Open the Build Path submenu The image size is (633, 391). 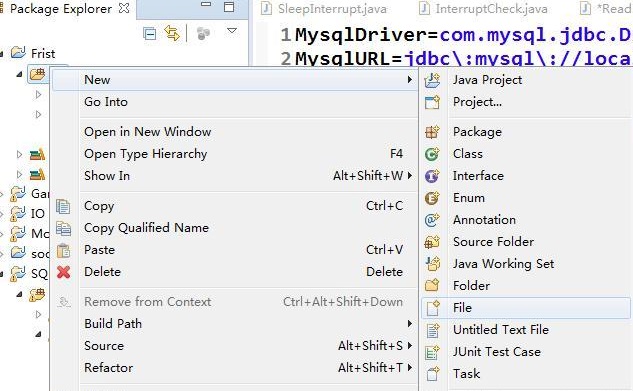tap(235, 324)
